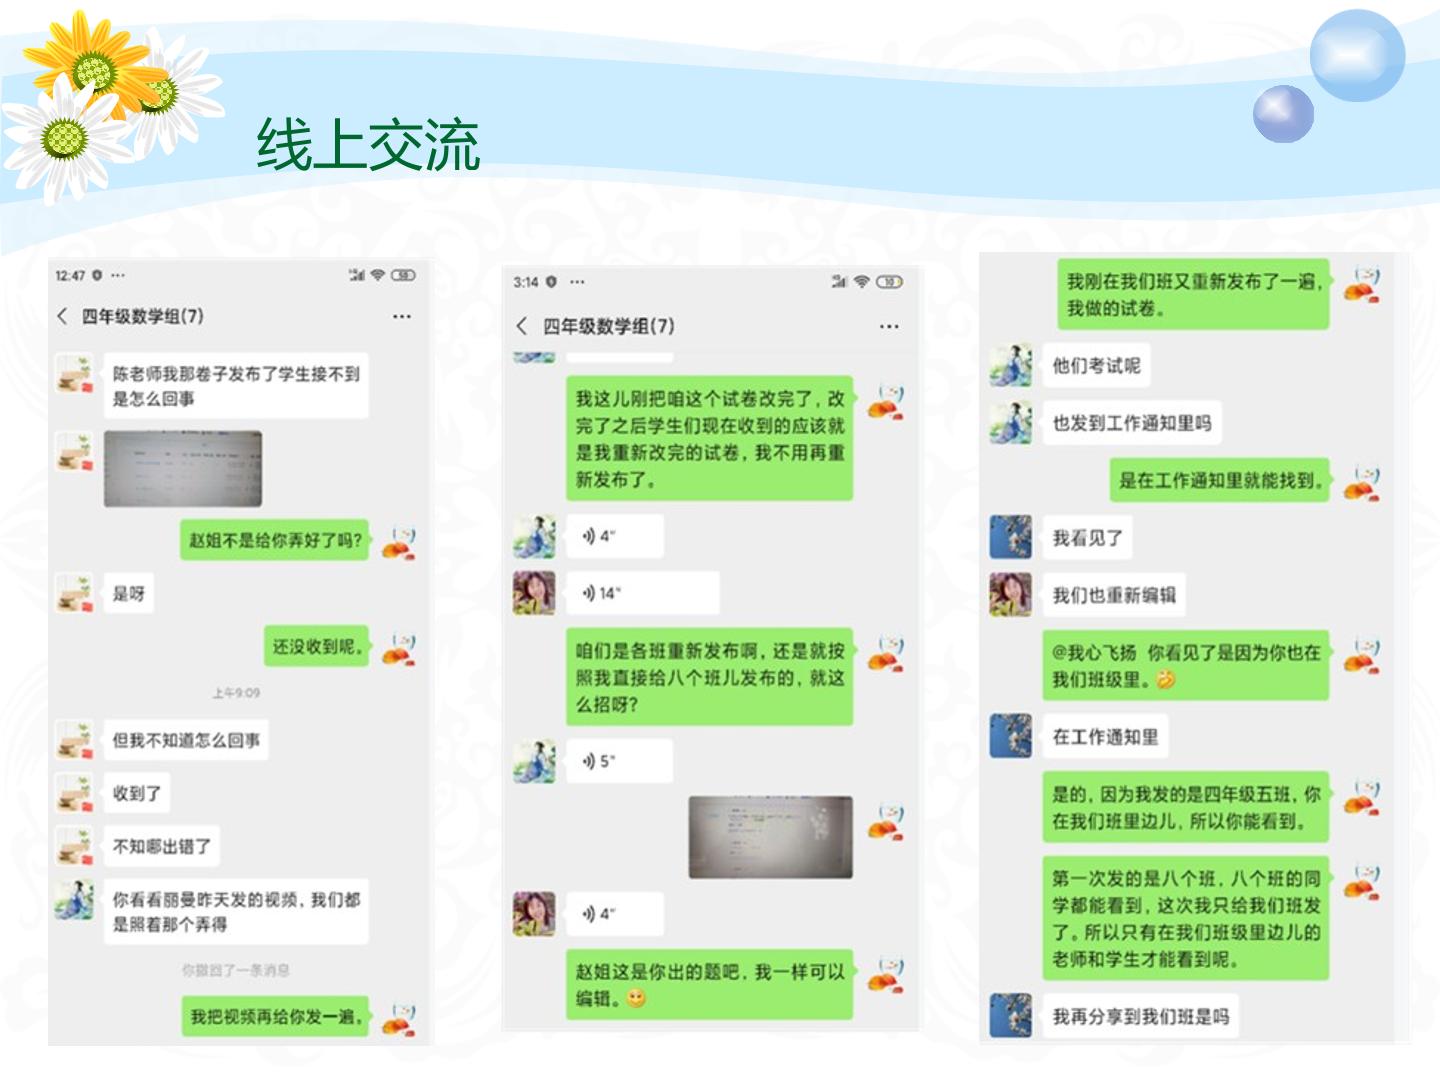Tap avatar next to 我看见了
This screenshot has height=1080, width=1440.
click(1010, 537)
